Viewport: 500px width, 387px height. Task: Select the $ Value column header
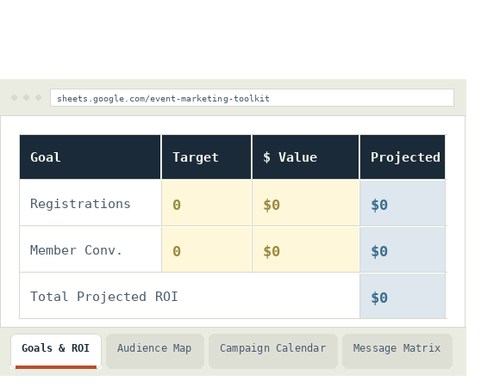(305, 157)
